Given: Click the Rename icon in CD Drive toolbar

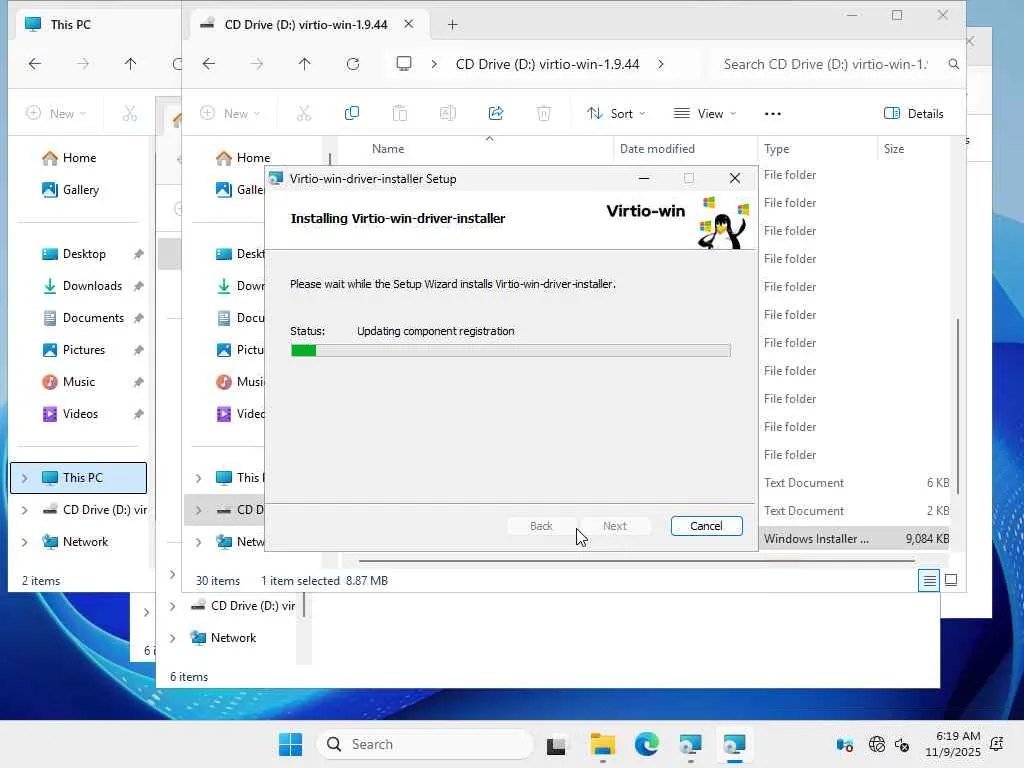Looking at the screenshot, I should coord(447,113).
